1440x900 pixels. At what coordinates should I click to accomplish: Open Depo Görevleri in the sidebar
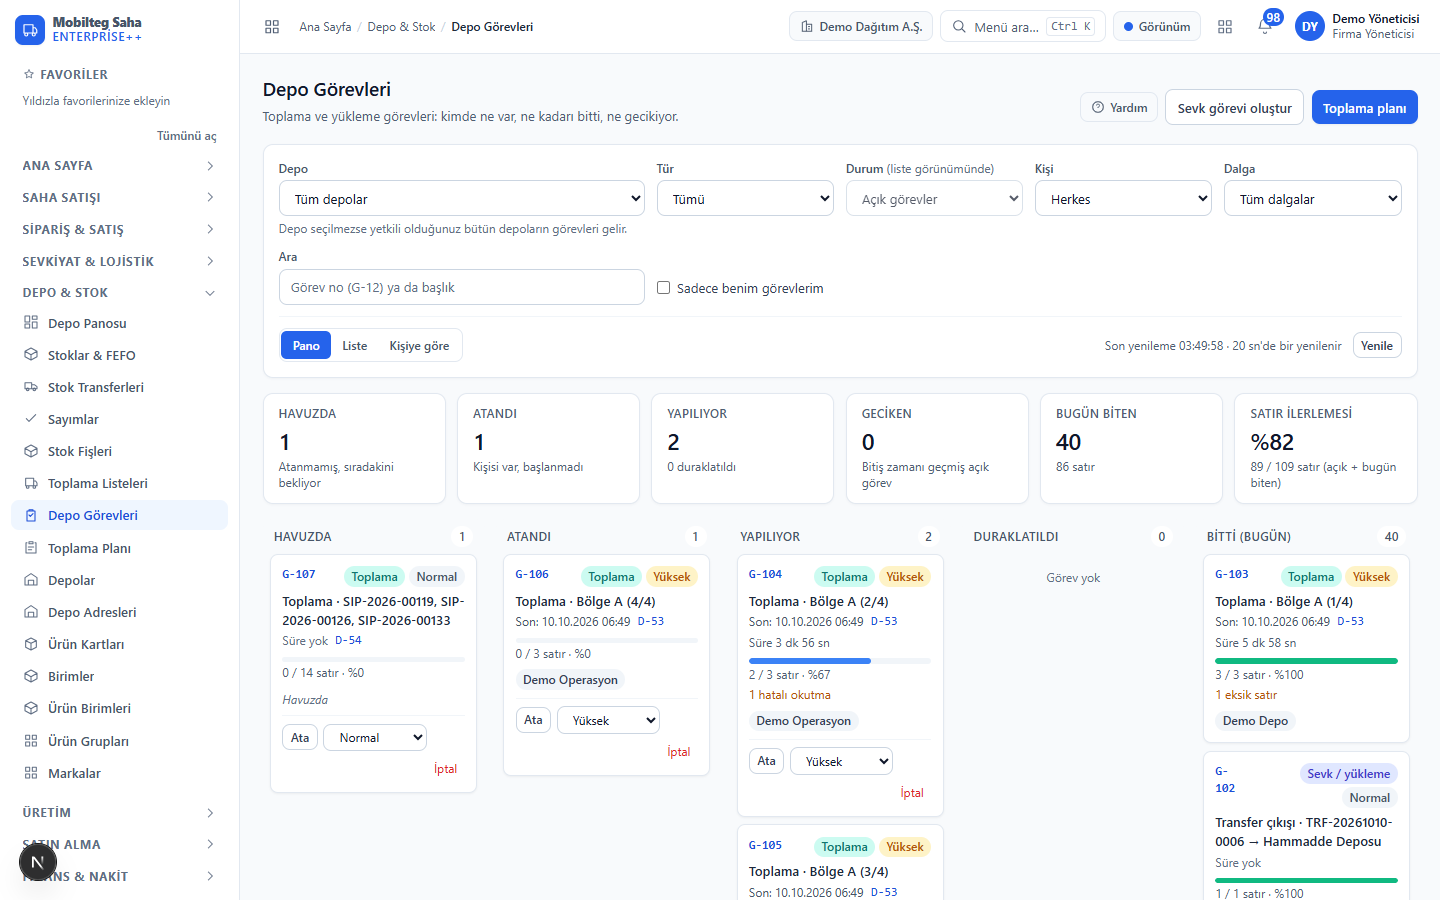pos(119,515)
